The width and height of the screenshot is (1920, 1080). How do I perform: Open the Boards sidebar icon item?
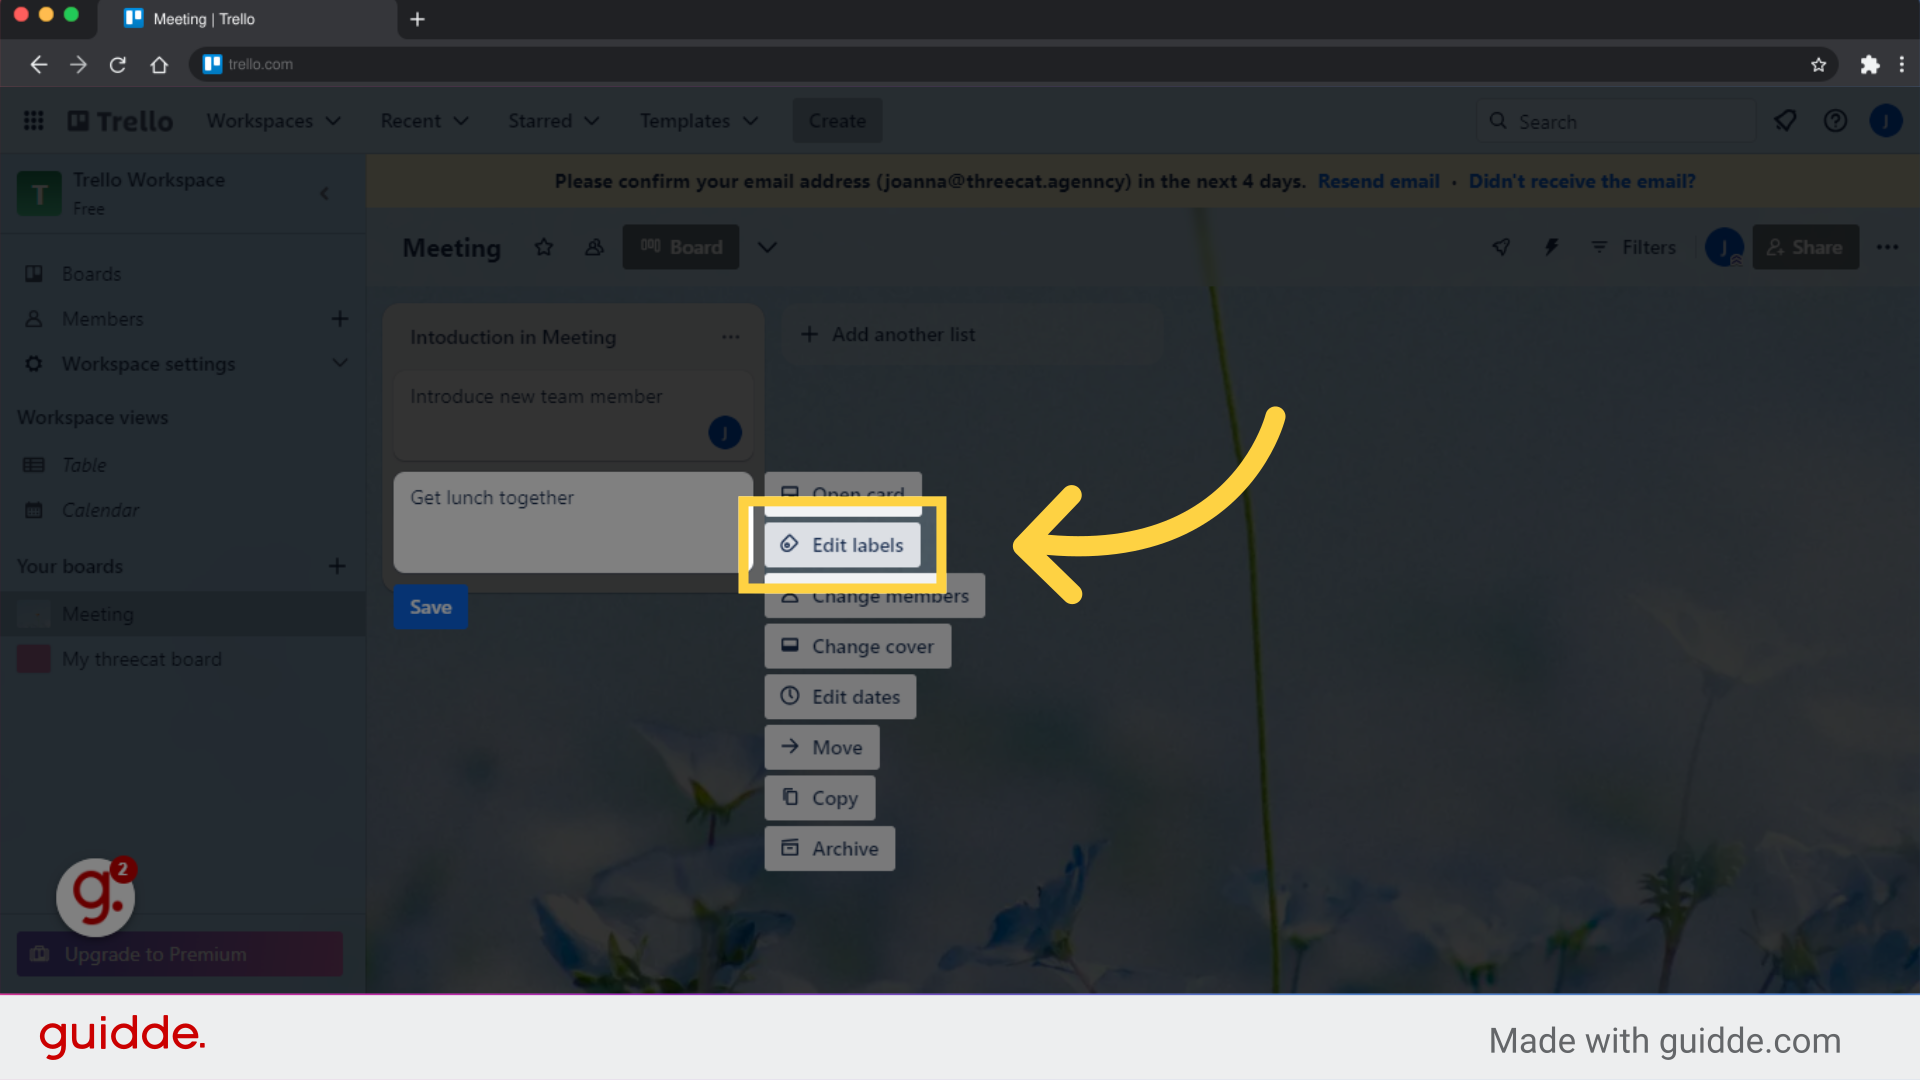coord(92,273)
